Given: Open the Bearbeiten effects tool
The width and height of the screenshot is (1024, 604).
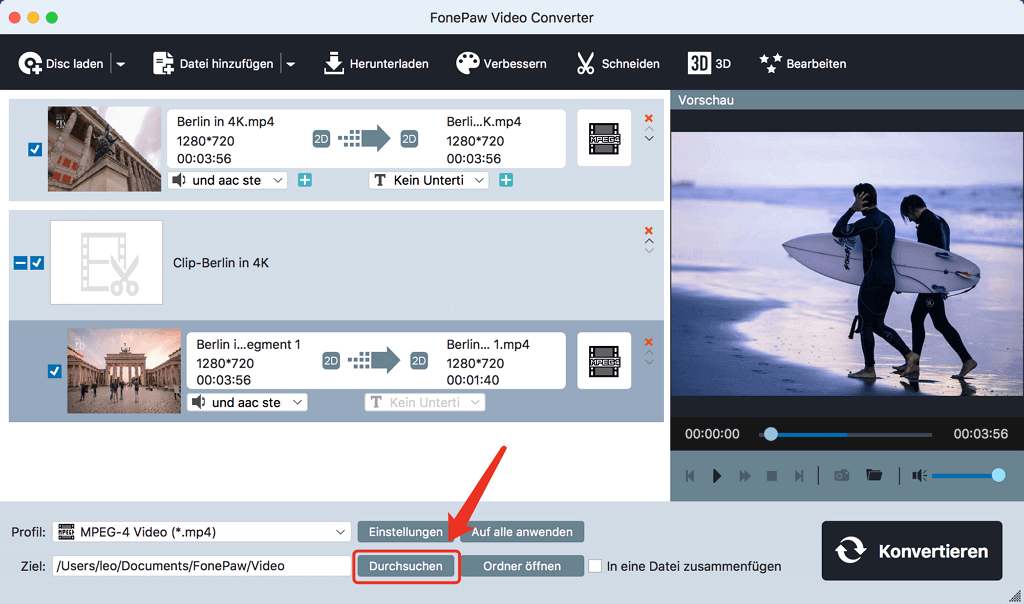Looking at the screenshot, I should (x=803, y=63).
